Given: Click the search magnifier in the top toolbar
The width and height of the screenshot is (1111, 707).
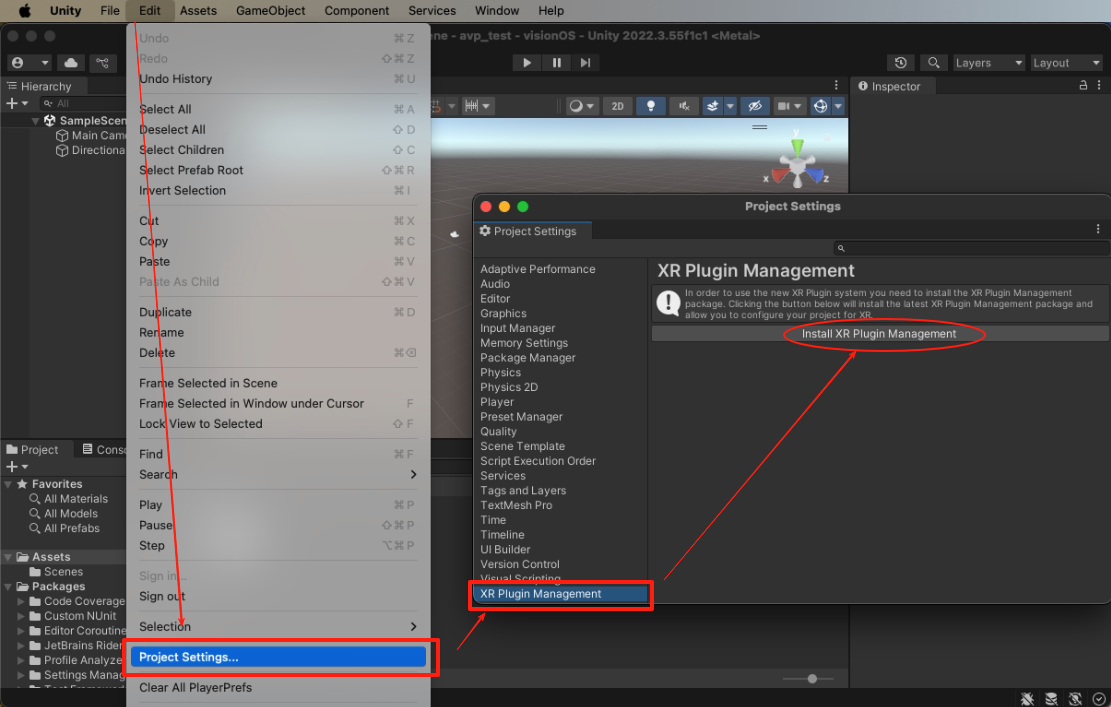Looking at the screenshot, I should (934, 62).
